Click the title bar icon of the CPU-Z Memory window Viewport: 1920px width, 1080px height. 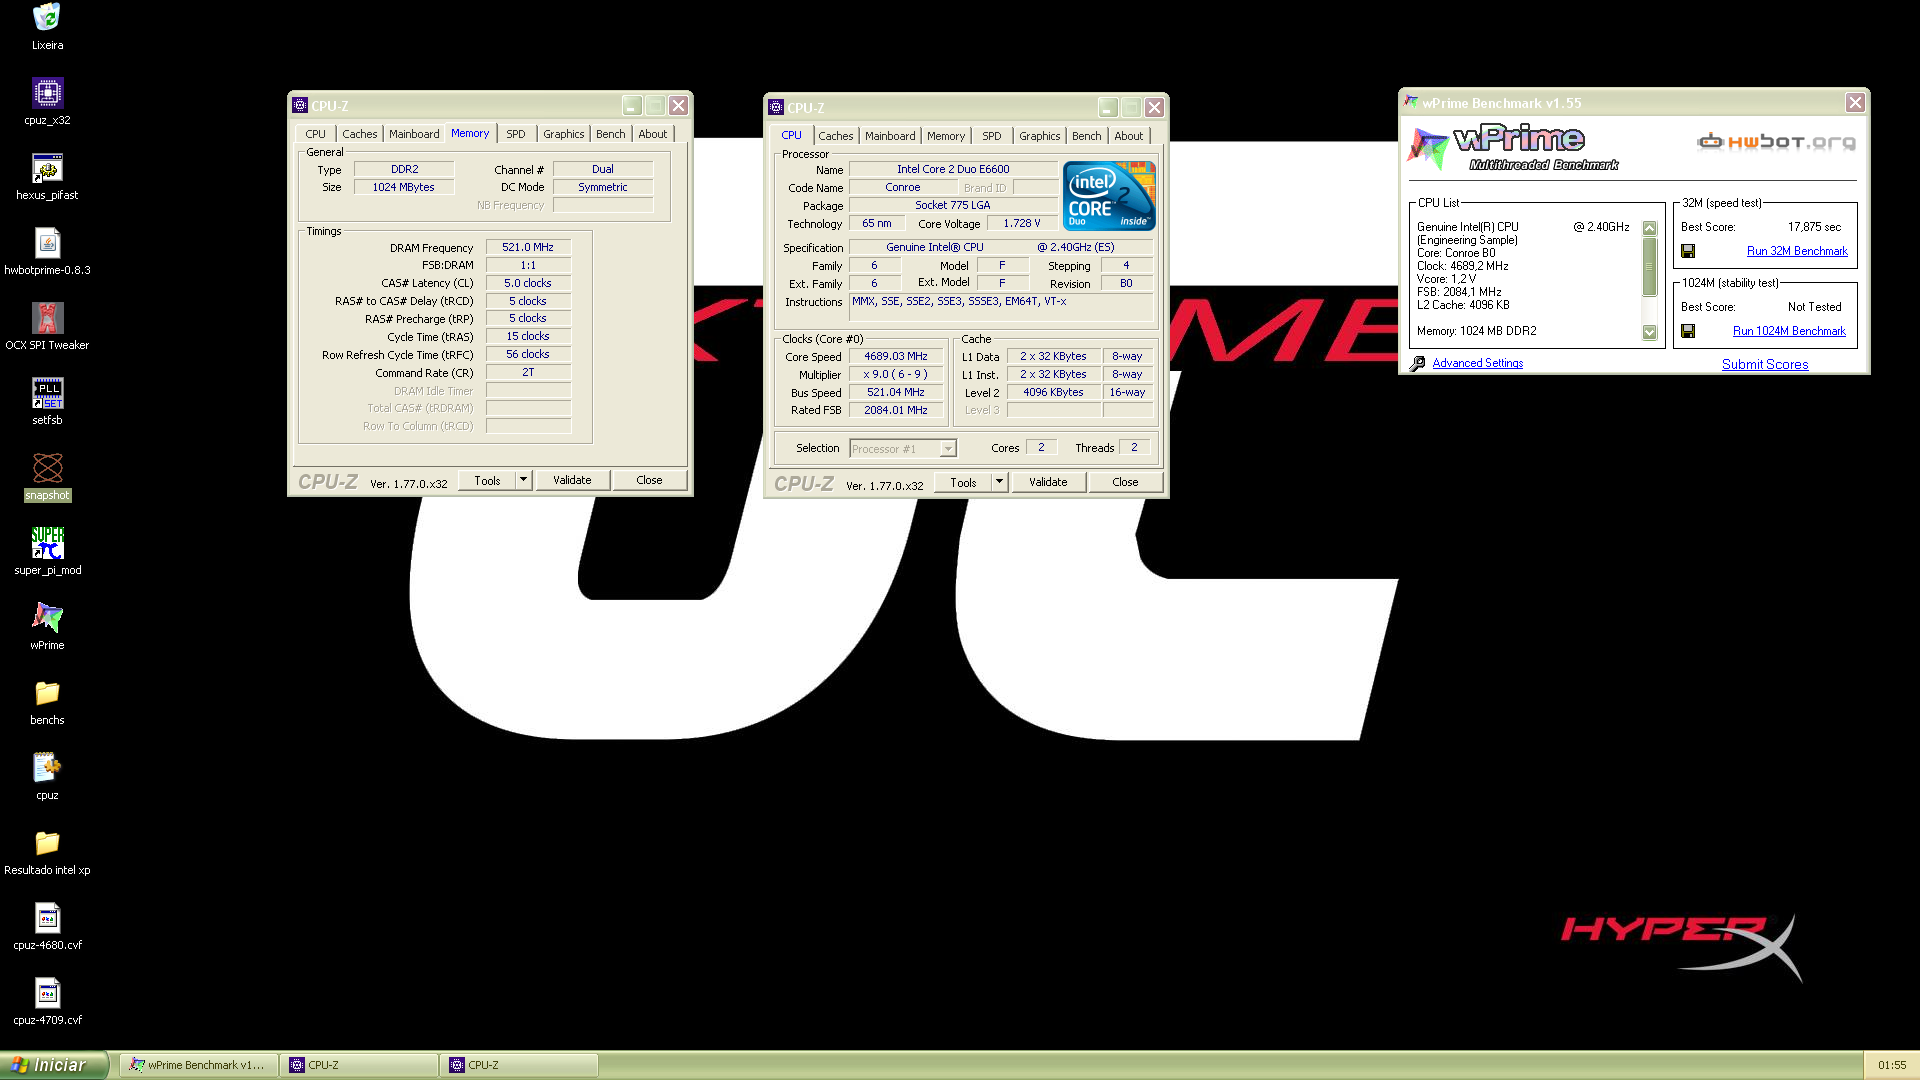click(299, 105)
